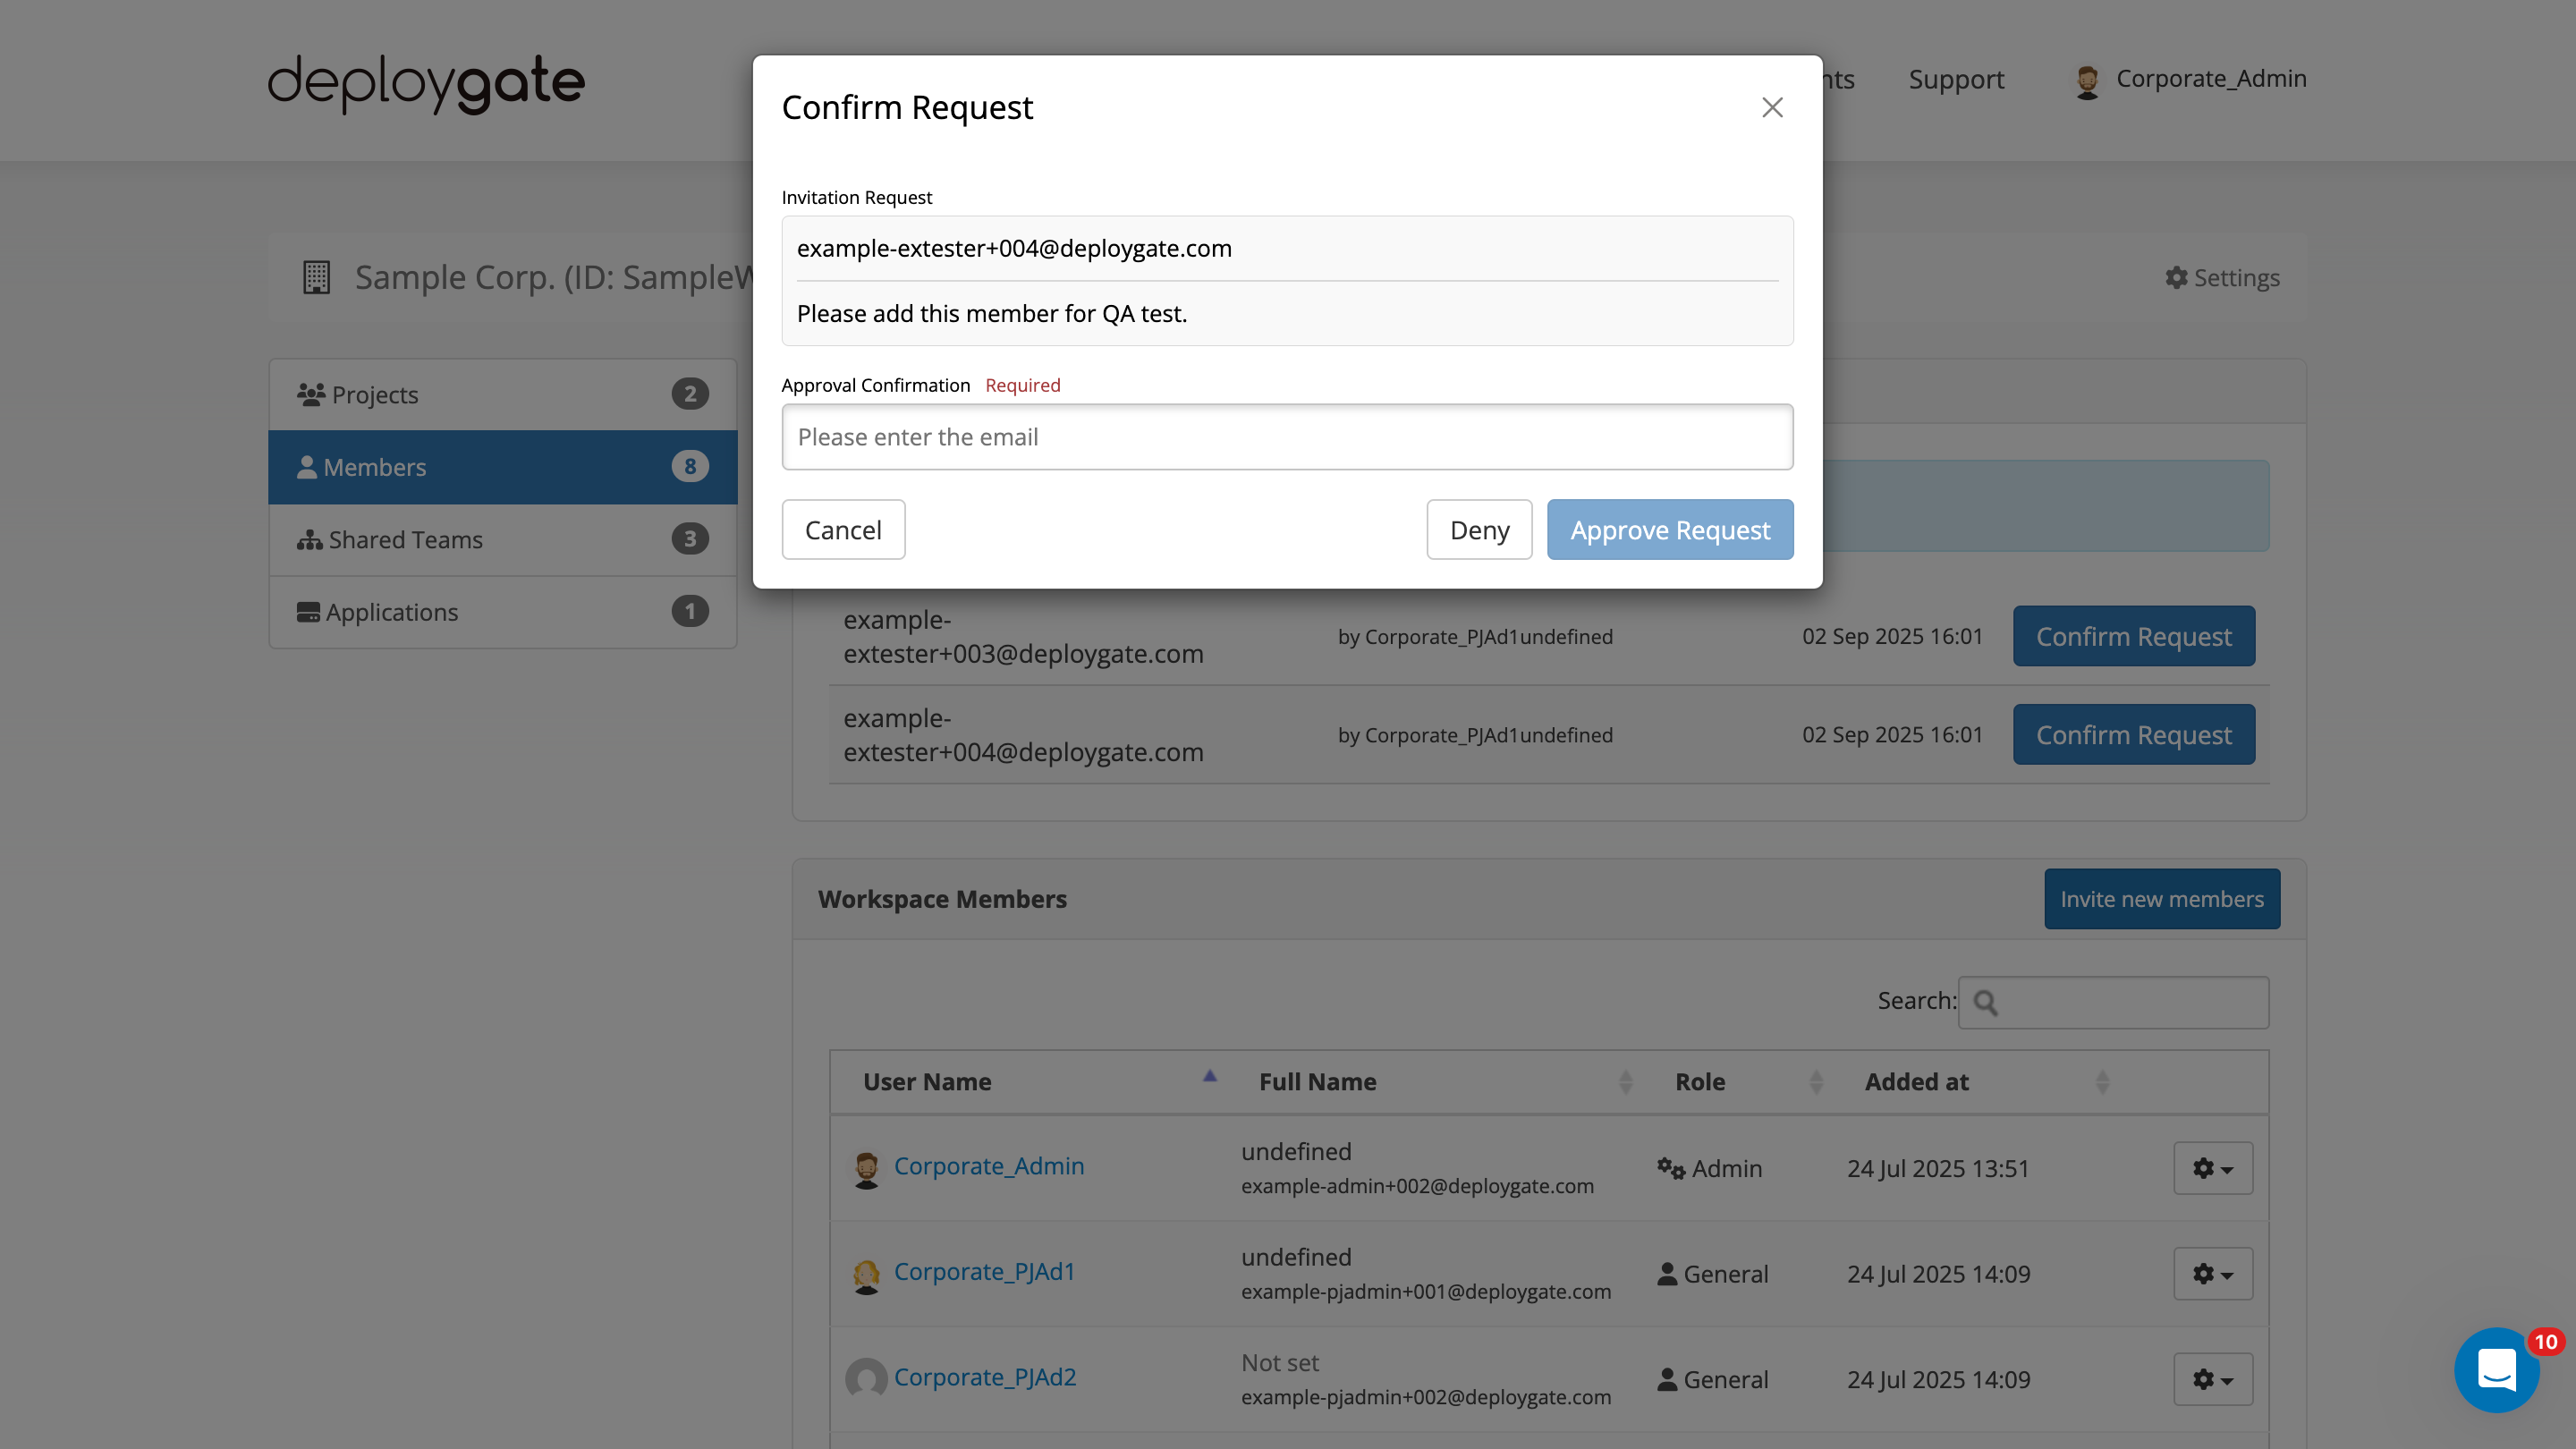Open Settings via the gear icon
2576x1449 pixels.
(2177, 278)
